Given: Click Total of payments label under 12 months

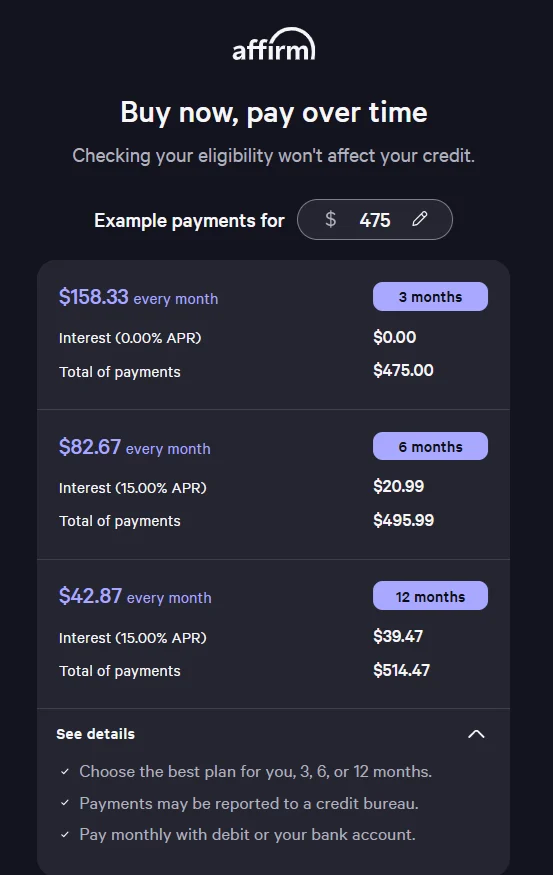Looking at the screenshot, I should (x=120, y=671).
